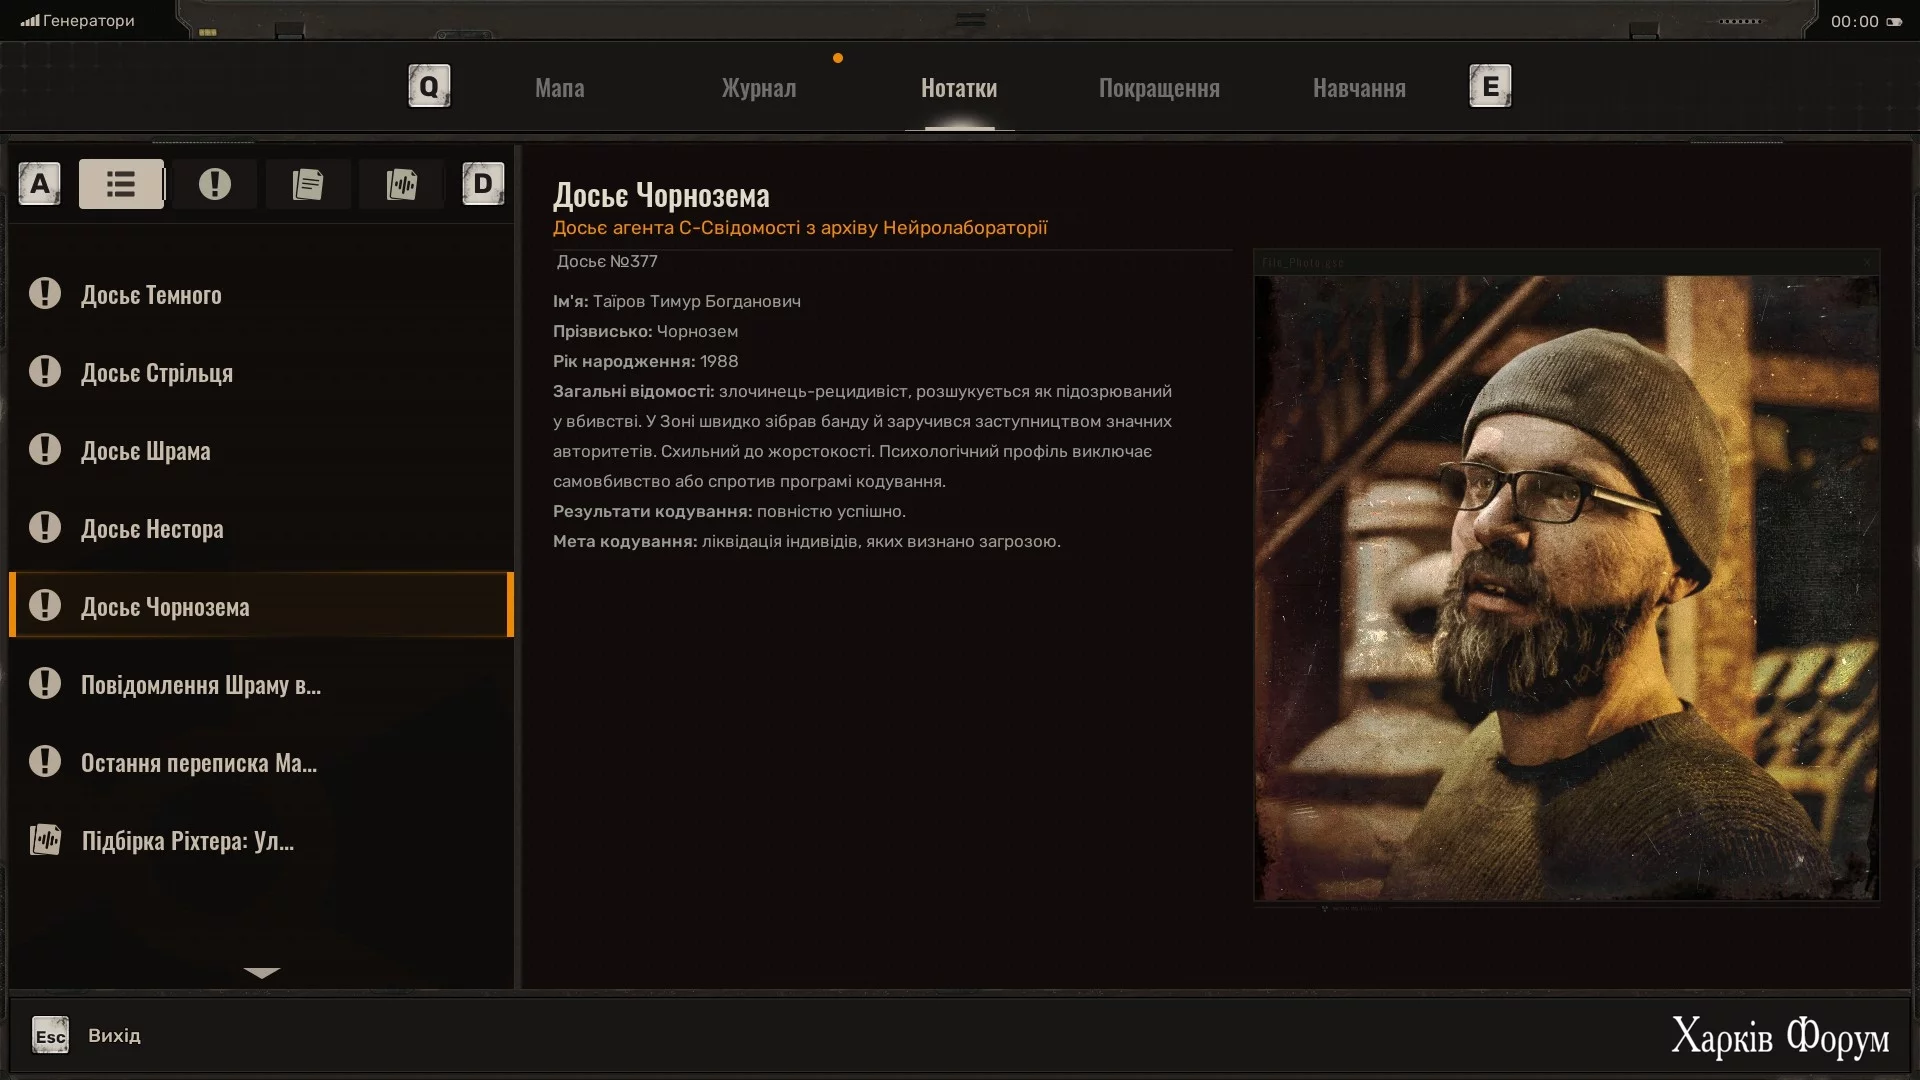Screen dimensions: 1920x1080
Task: Open the Повідомлення Шраму note
Action: coord(261,684)
